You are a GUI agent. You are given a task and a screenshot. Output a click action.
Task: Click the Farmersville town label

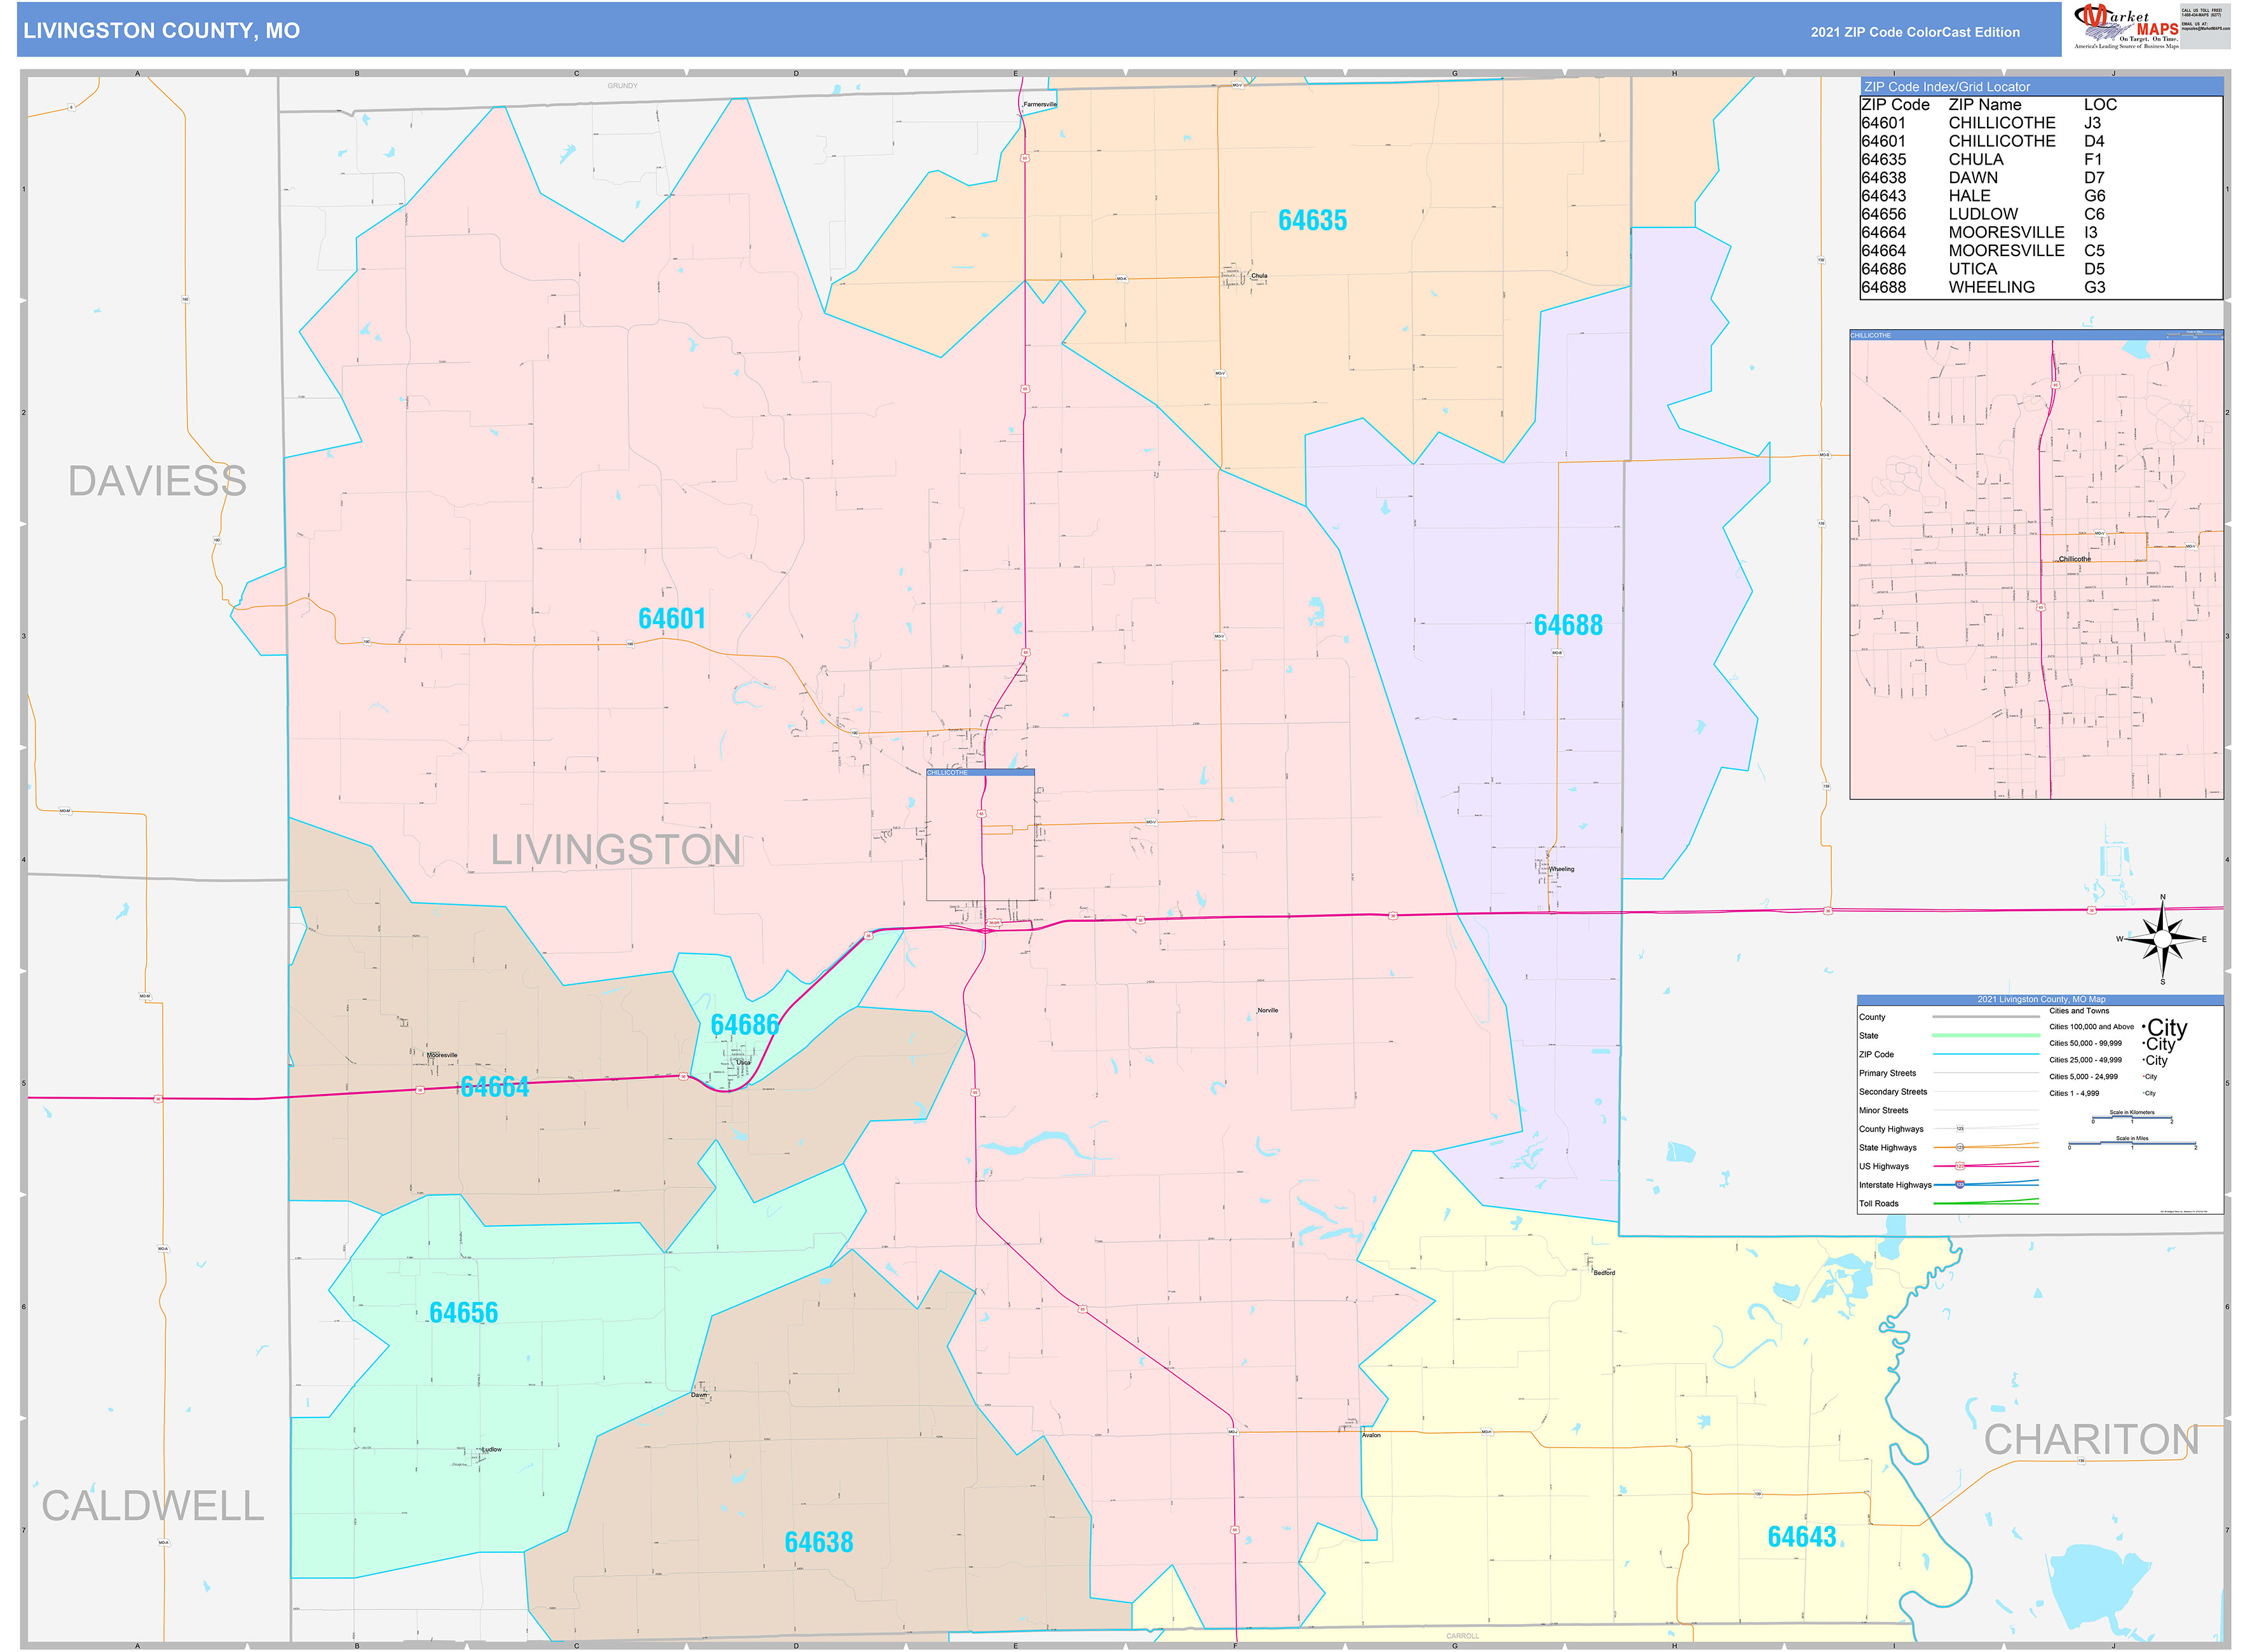pyautogui.click(x=1040, y=104)
